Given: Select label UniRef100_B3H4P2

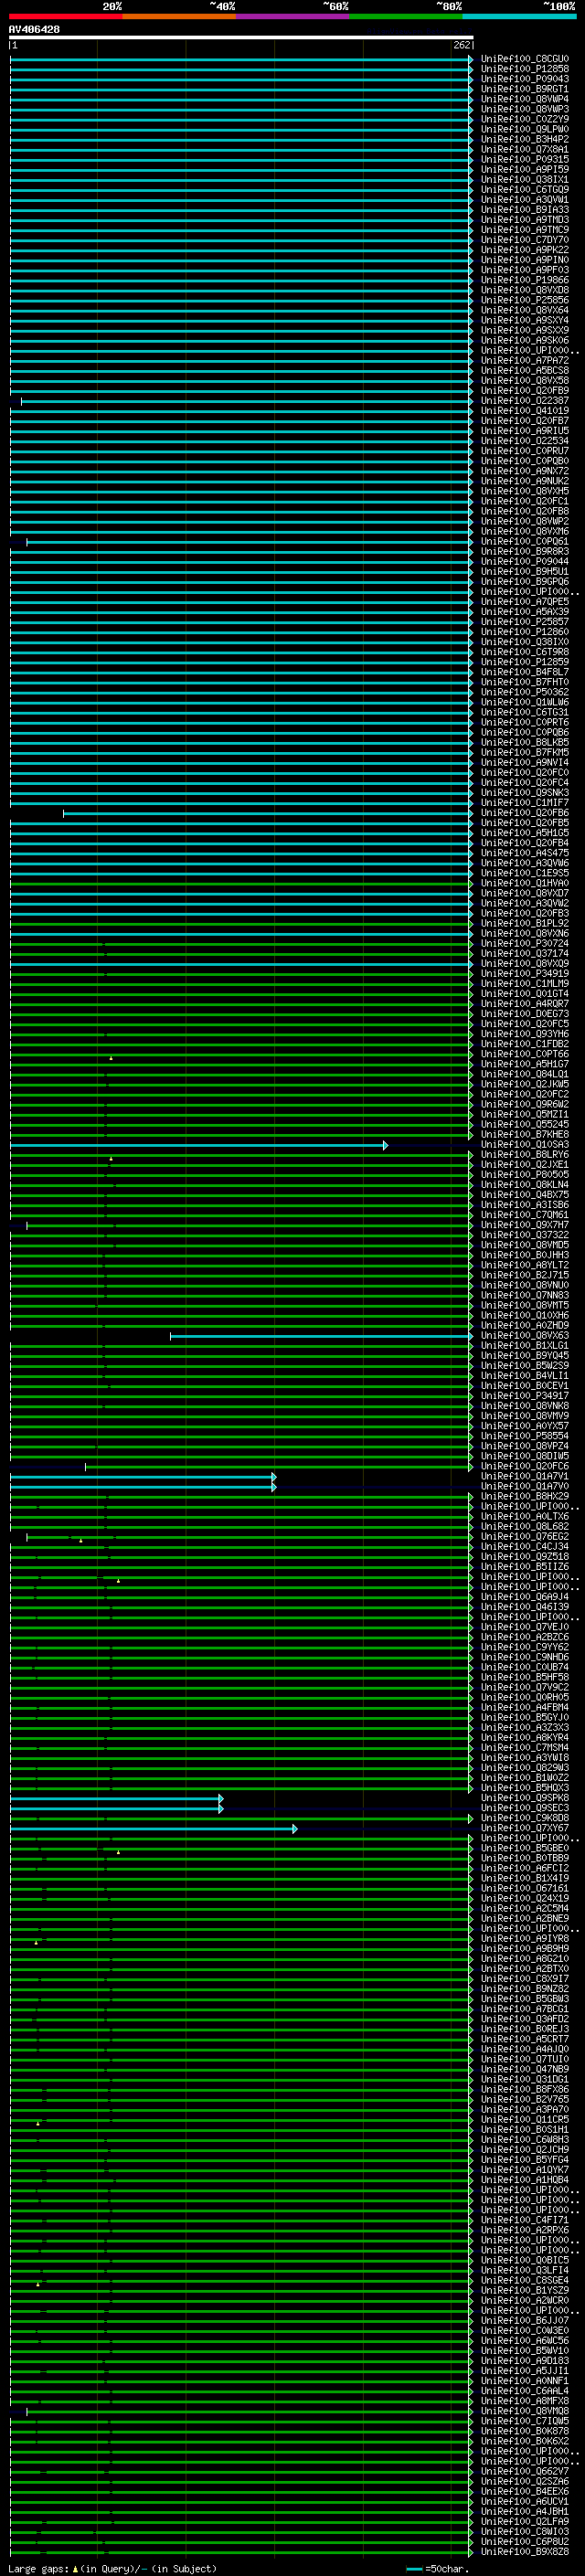Looking at the screenshot, I should point(525,139).
